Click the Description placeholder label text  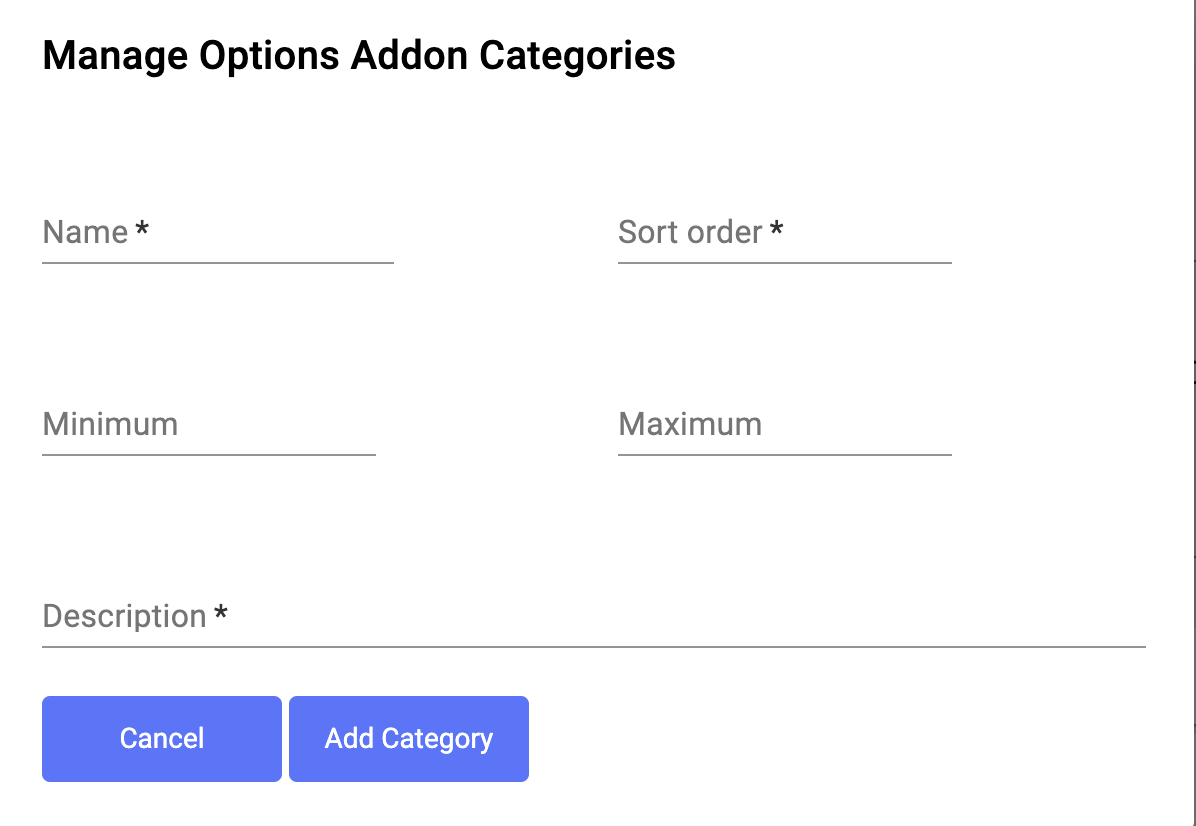click(x=124, y=616)
